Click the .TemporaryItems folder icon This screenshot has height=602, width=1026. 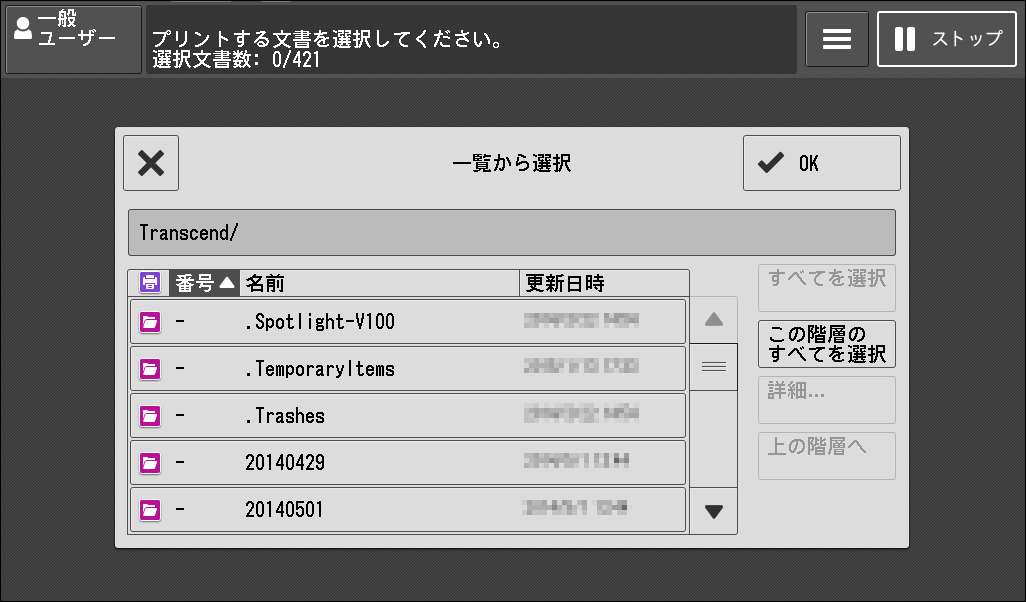pyautogui.click(x=150, y=369)
